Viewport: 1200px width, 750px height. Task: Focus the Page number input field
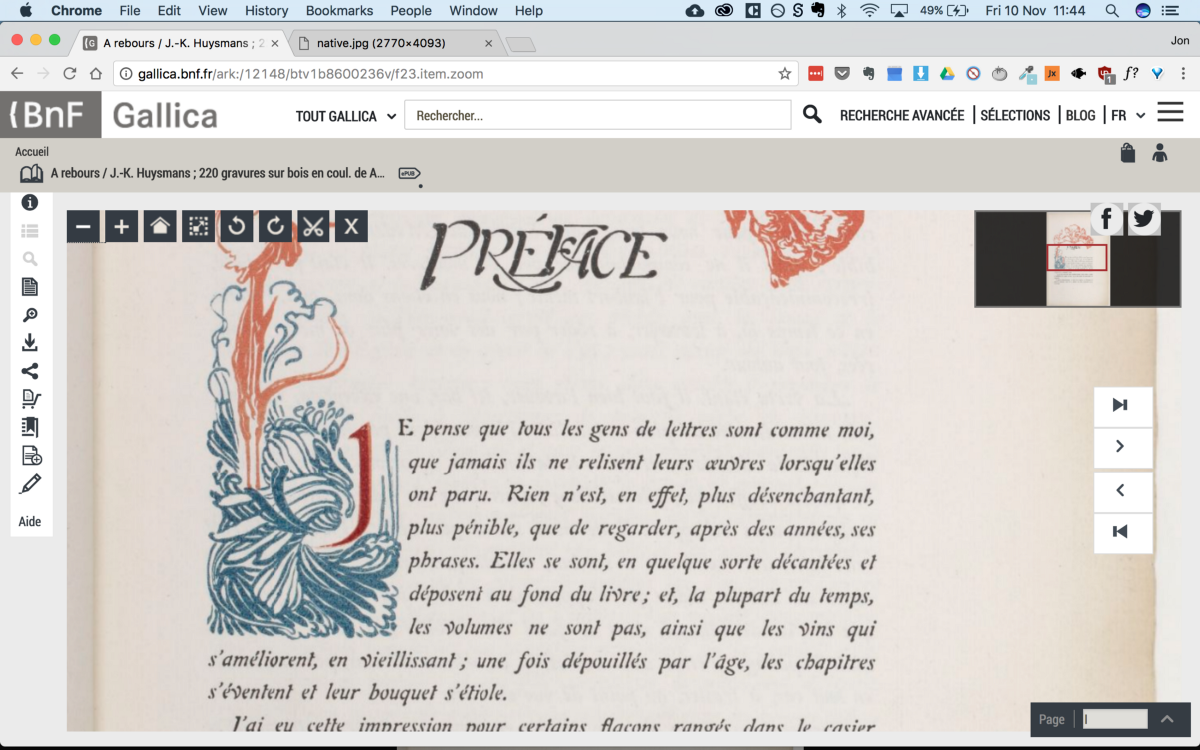click(1115, 719)
